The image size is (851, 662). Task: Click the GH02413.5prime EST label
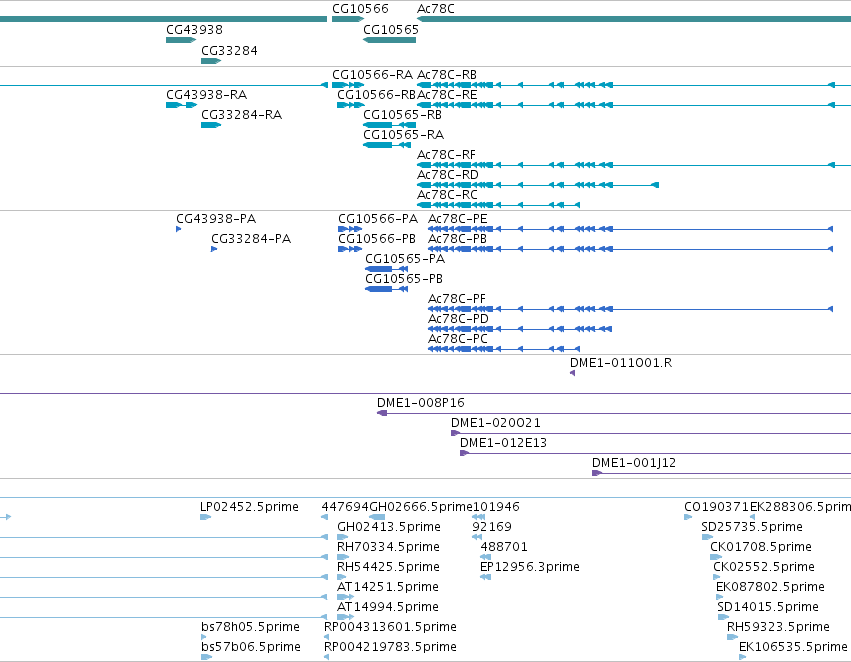[389, 526]
